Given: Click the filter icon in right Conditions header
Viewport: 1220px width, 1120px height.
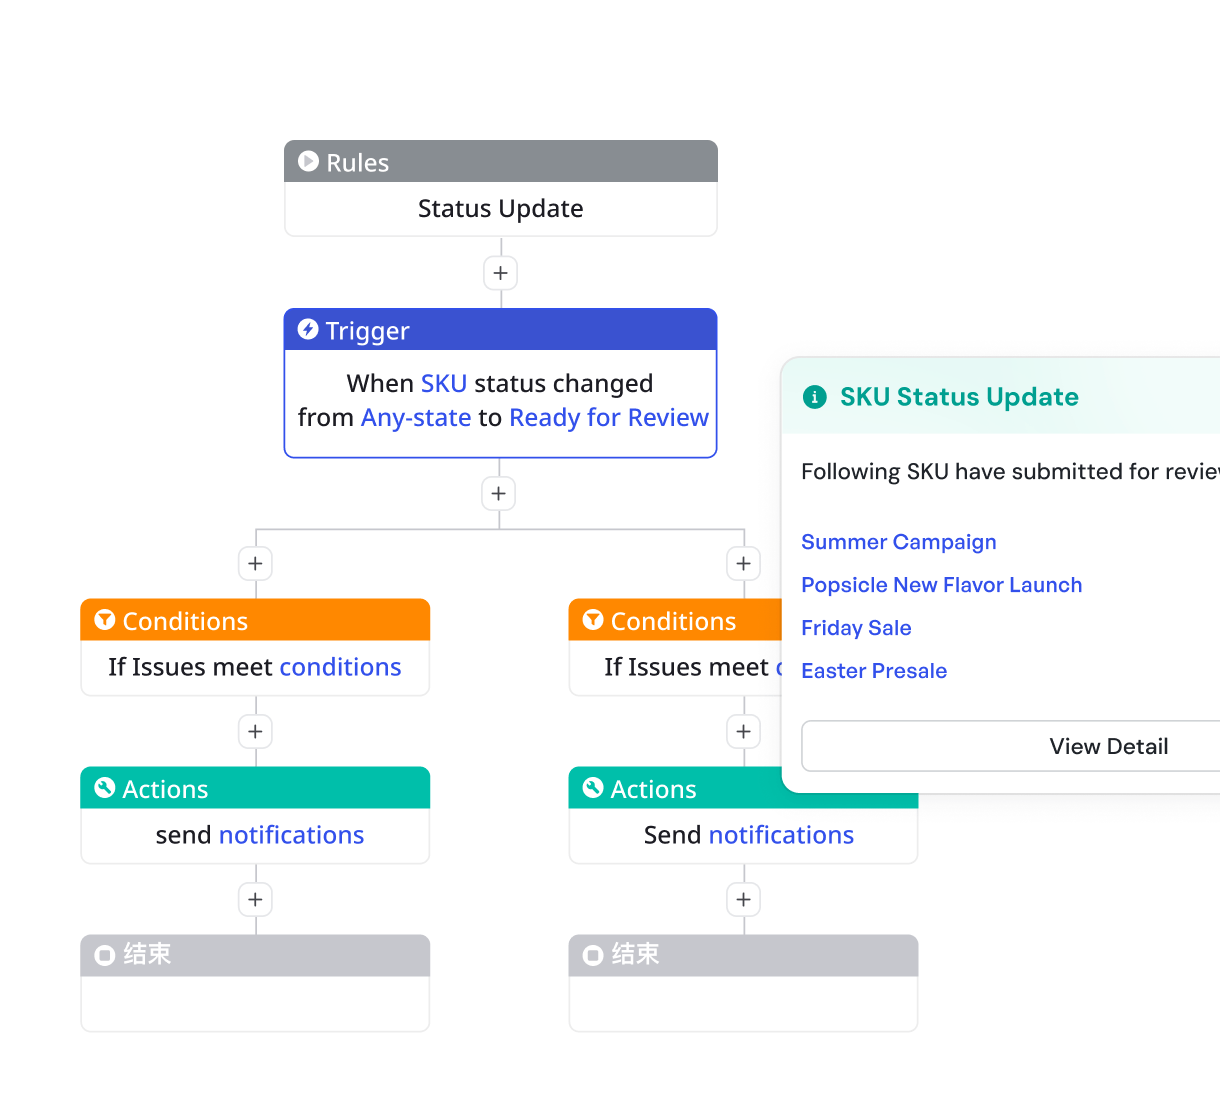Looking at the screenshot, I should 592,620.
